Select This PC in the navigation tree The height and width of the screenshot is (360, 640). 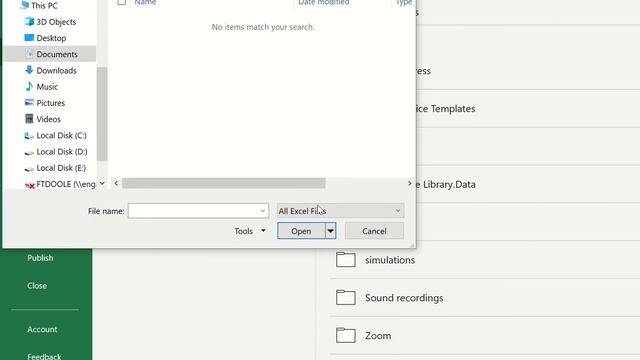tap(44, 5)
